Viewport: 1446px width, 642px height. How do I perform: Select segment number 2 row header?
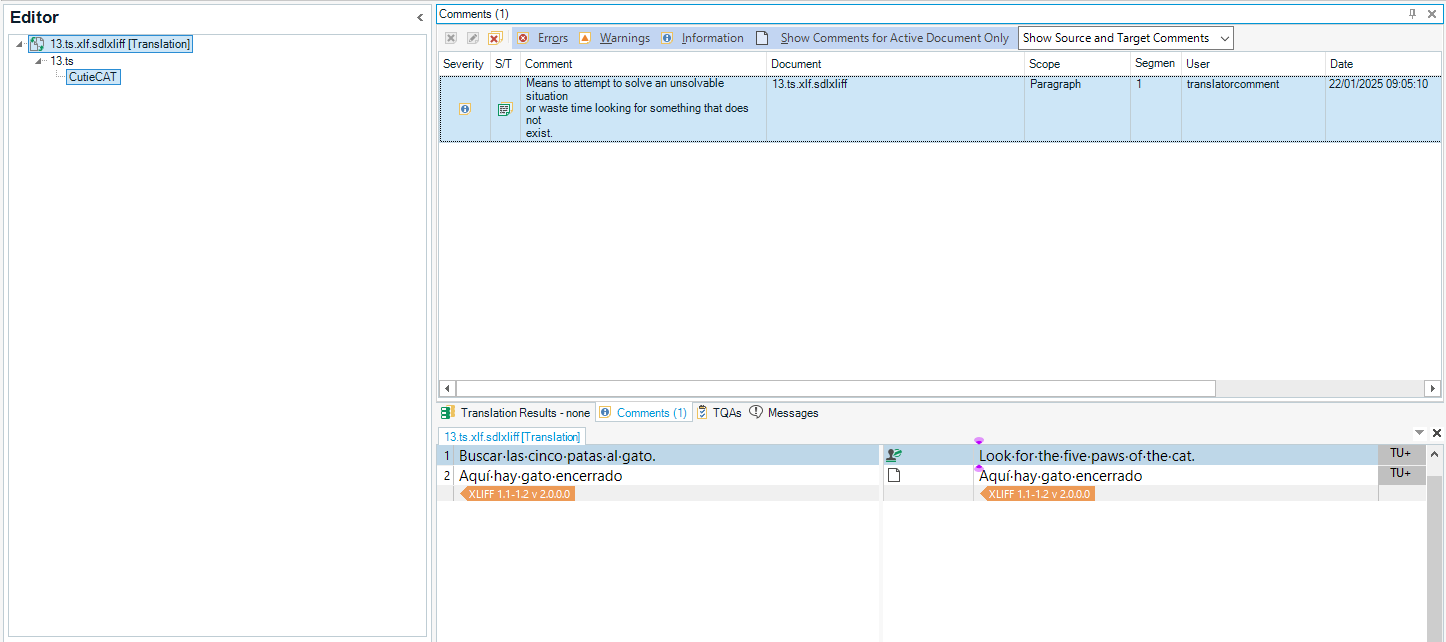[x=447, y=476]
